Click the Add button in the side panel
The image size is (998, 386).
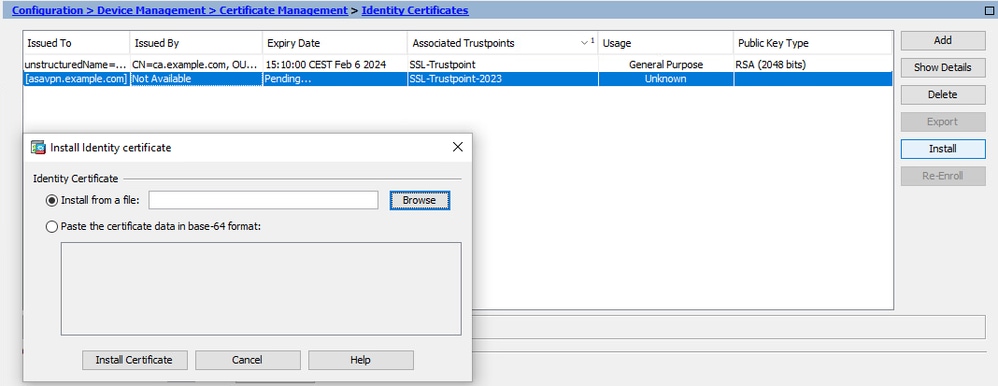tap(943, 40)
